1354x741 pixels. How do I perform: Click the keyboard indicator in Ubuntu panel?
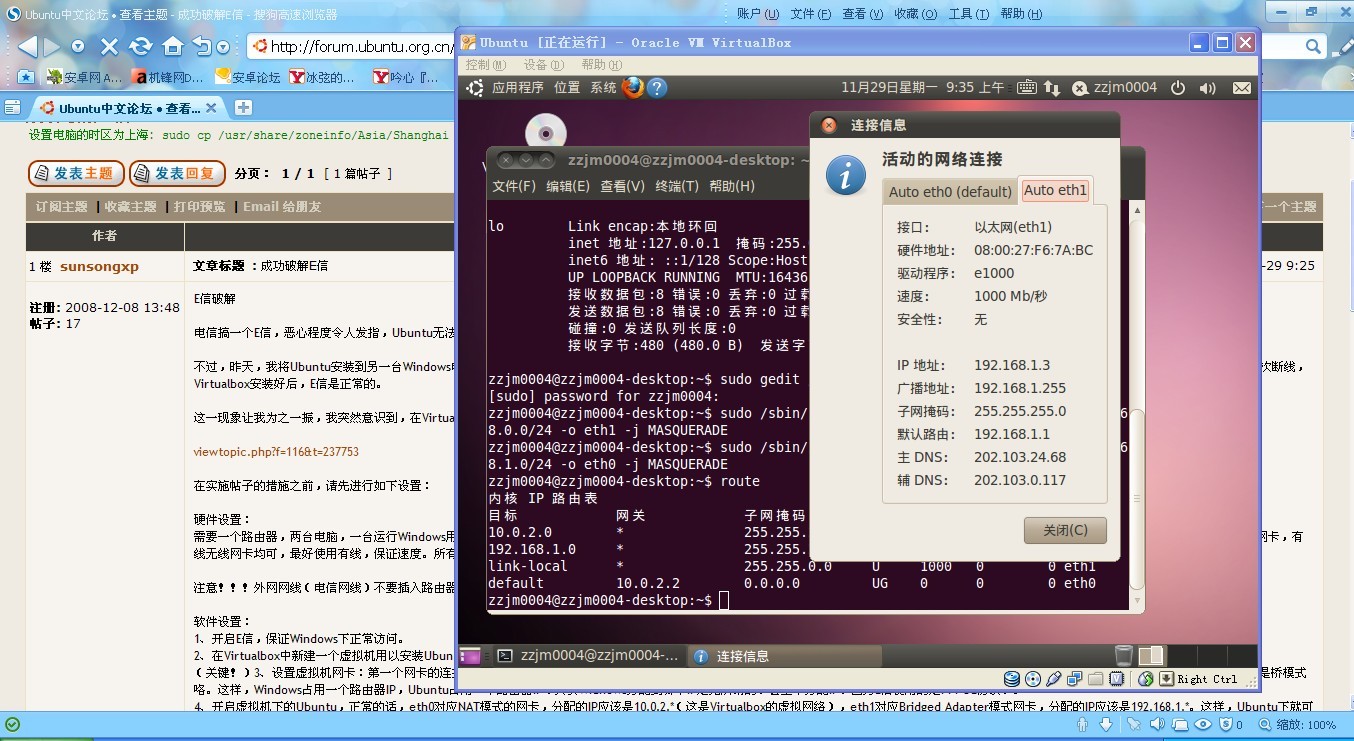1026,88
